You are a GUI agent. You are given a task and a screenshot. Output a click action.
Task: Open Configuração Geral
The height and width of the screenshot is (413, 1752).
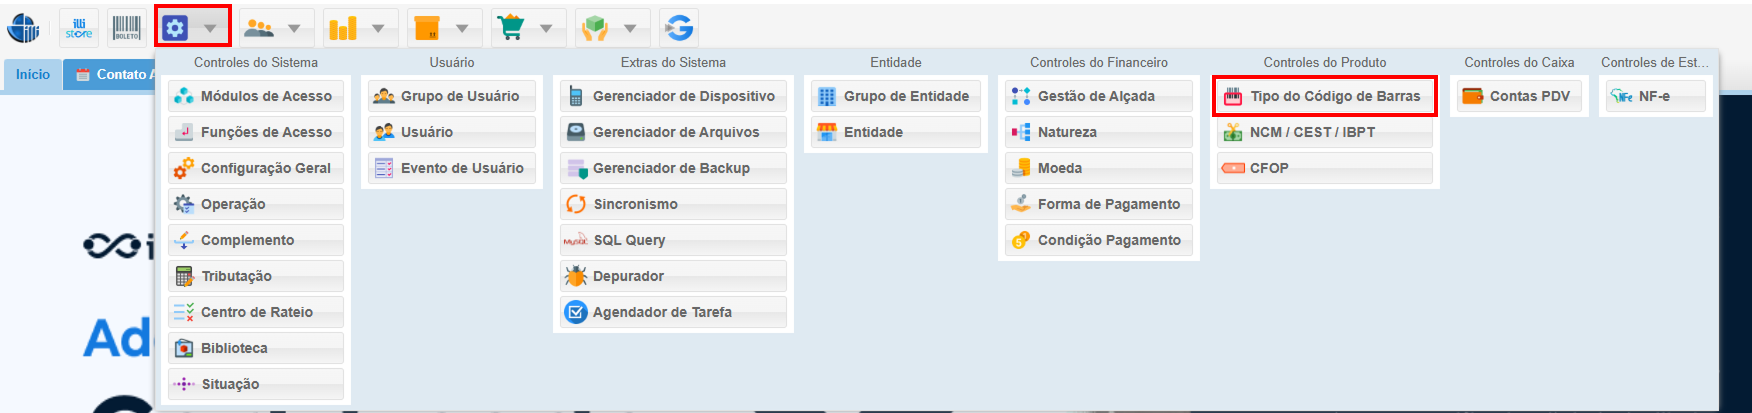pyautogui.click(x=256, y=168)
